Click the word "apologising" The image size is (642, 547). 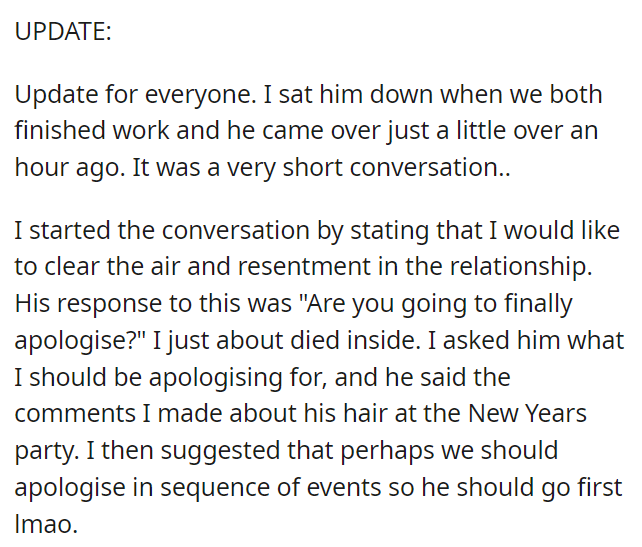[215, 378]
